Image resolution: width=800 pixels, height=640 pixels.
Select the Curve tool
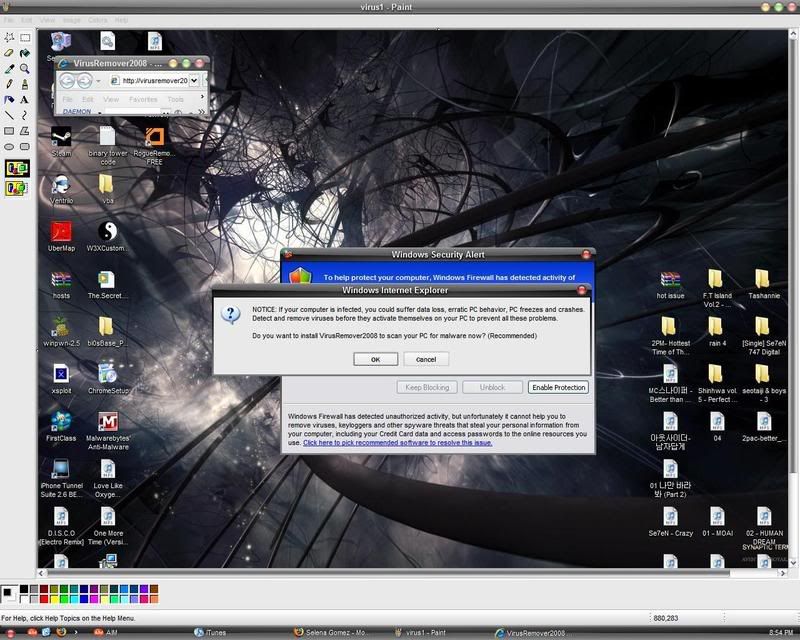click(x=24, y=115)
